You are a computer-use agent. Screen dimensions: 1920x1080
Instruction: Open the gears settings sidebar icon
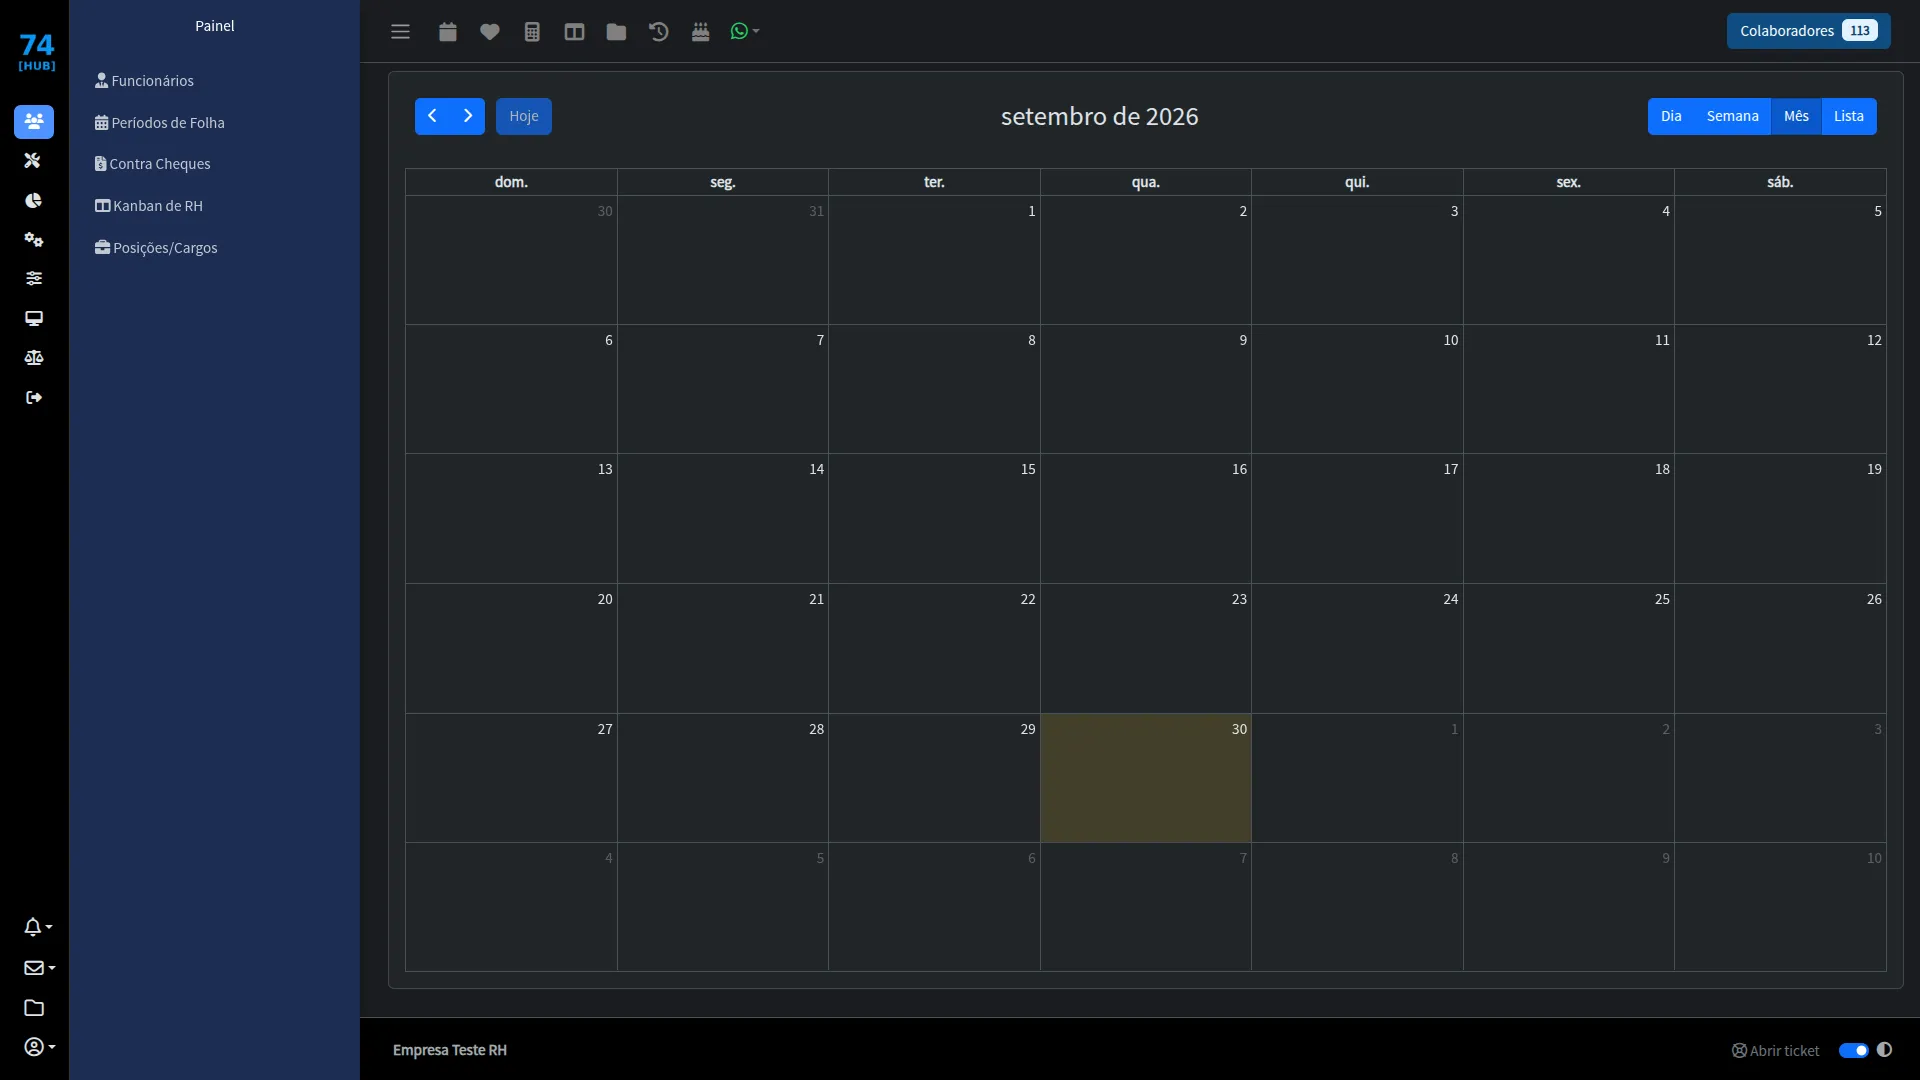[x=33, y=239]
